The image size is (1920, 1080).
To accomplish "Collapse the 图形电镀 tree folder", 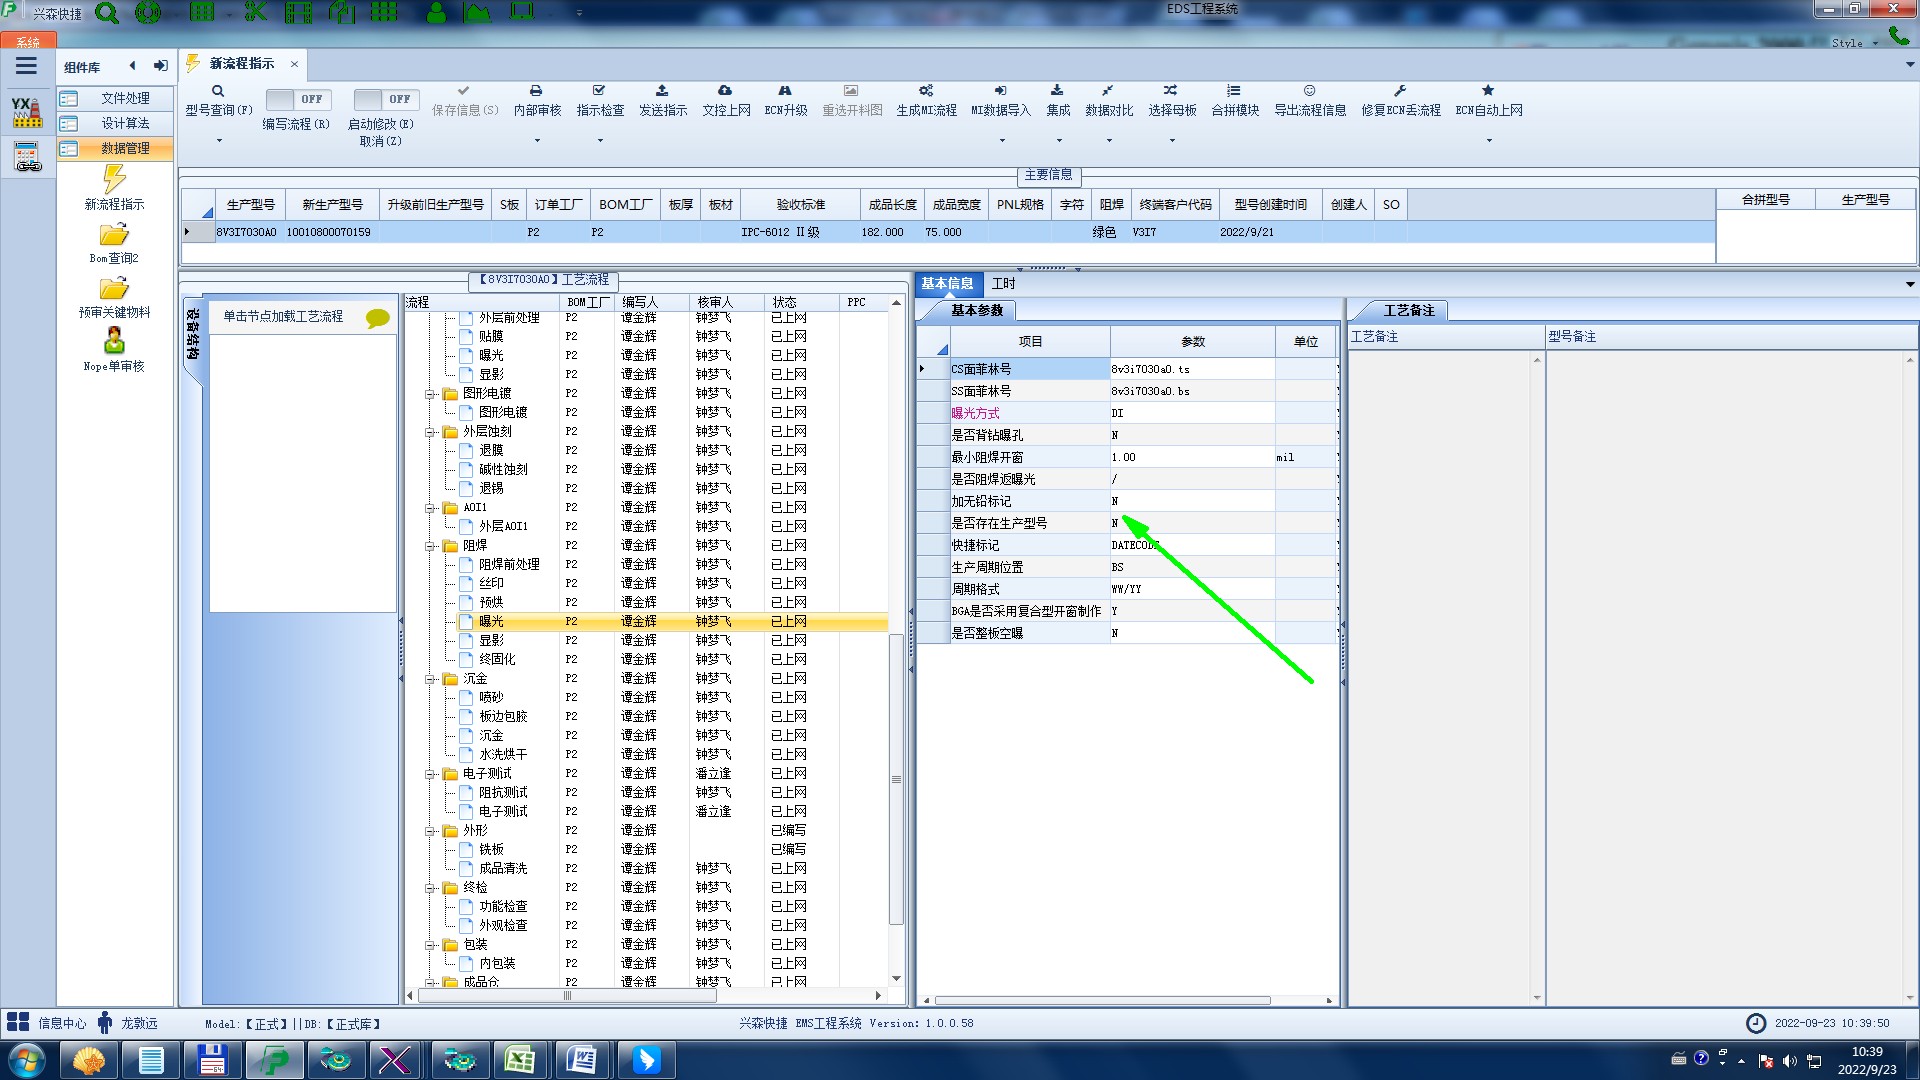I will 431,394.
